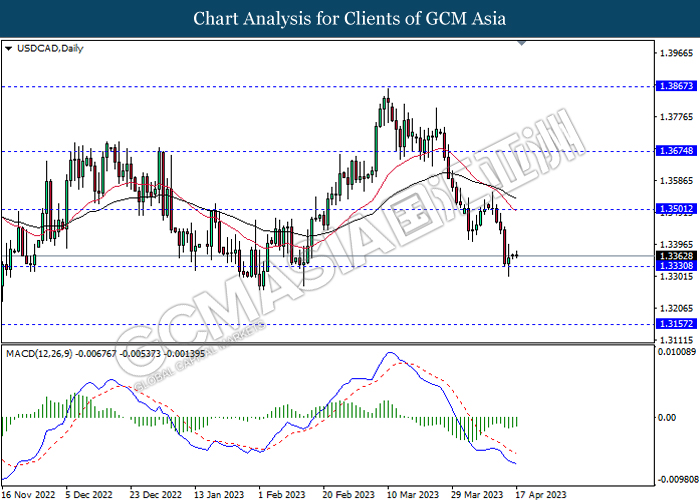Click the MACD axis value 0.010089
This screenshot has width=700, height=500.
coord(676,352)
